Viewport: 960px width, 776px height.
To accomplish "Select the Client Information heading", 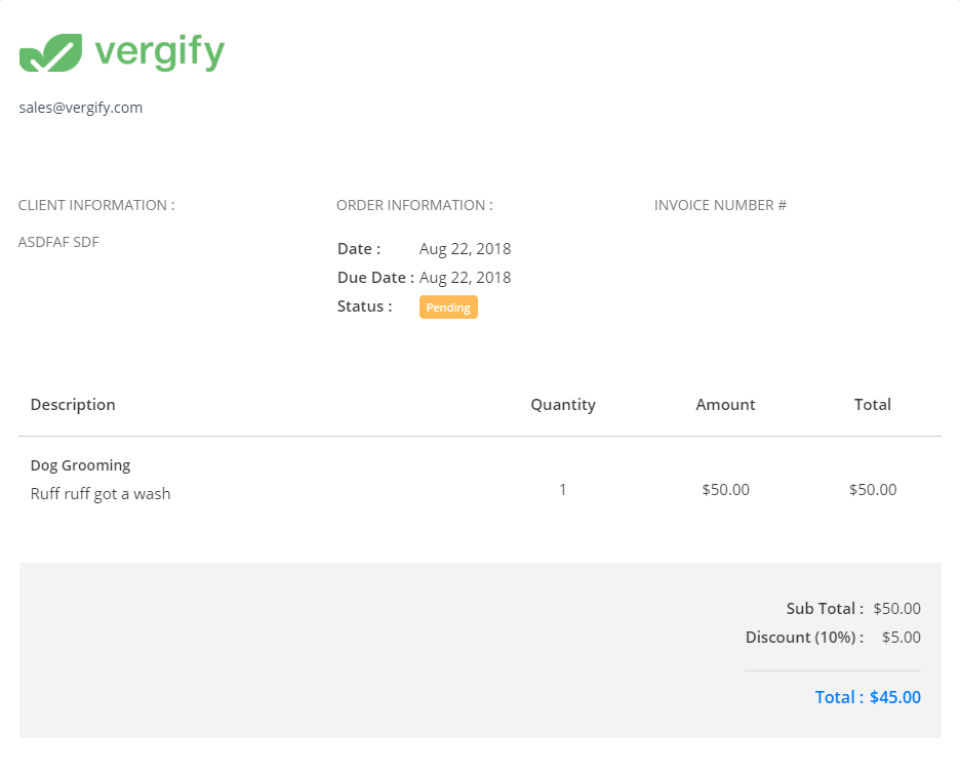I will (96, 205).
